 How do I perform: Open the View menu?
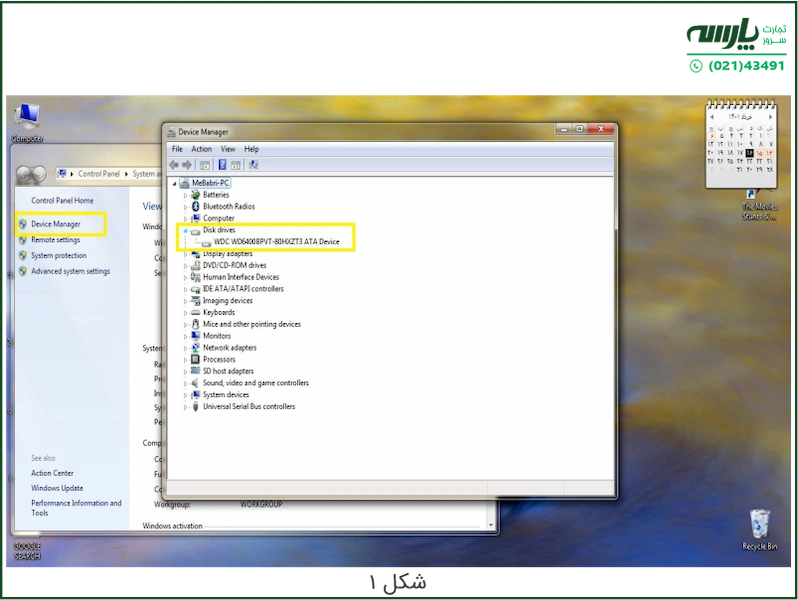coord(227,149)
